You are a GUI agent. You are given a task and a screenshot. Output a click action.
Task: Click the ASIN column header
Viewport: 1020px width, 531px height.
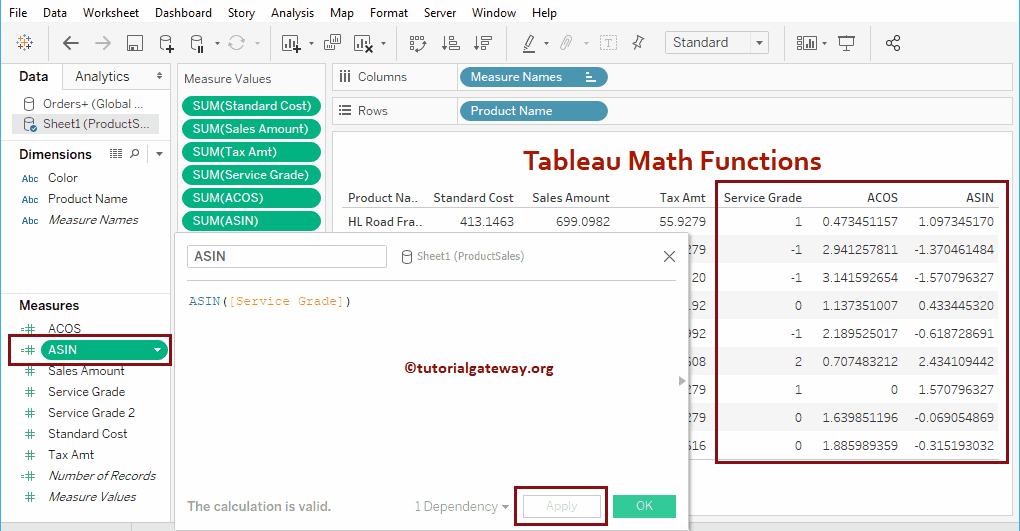980,198
